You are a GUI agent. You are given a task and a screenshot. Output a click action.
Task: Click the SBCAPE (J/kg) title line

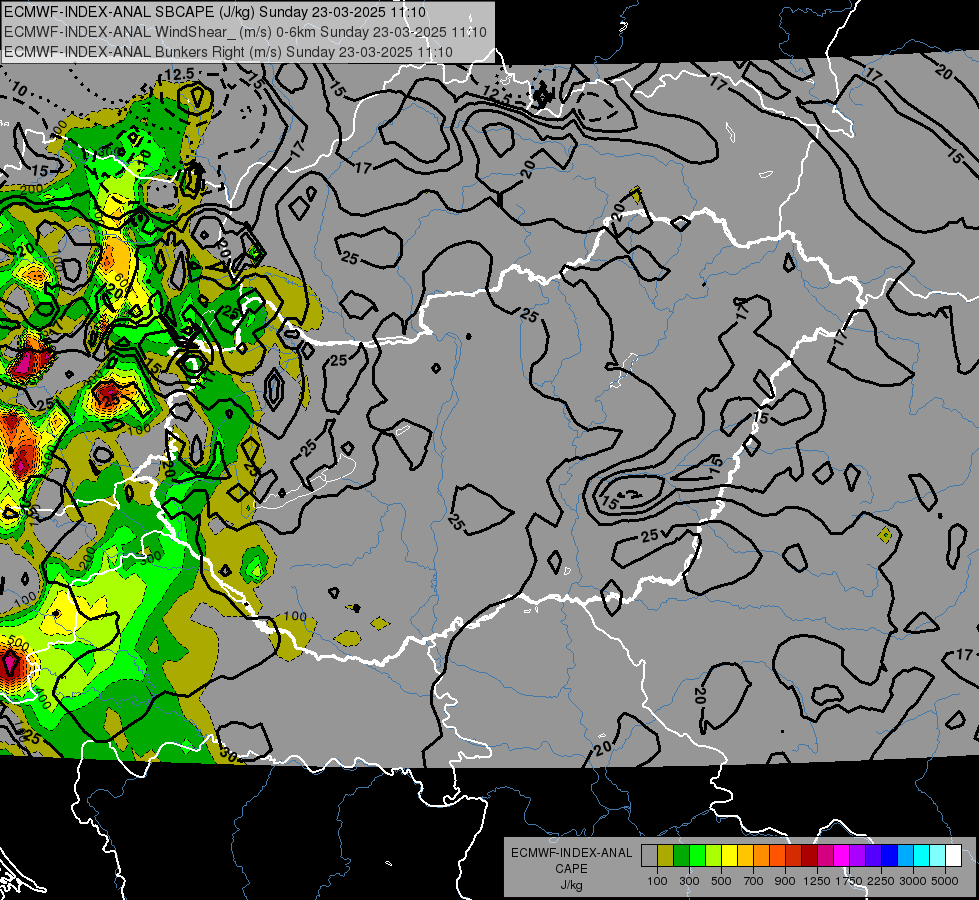tap(215, 12)
